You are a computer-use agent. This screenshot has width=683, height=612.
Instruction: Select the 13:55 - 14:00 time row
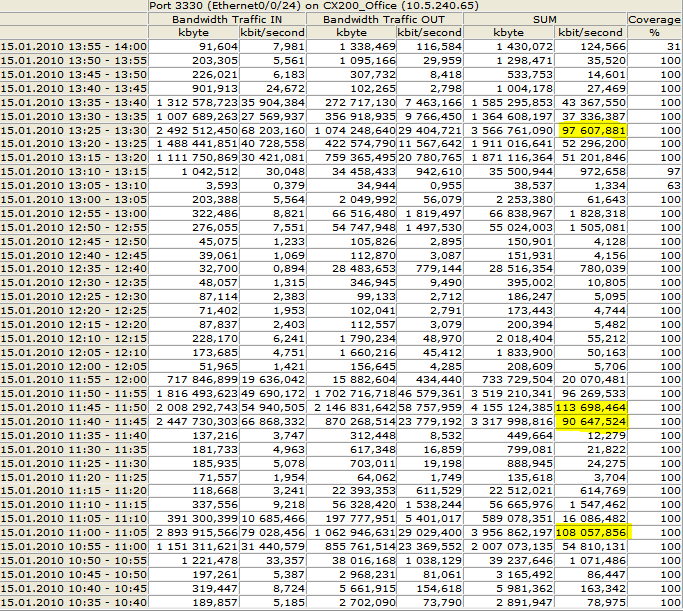74,46
